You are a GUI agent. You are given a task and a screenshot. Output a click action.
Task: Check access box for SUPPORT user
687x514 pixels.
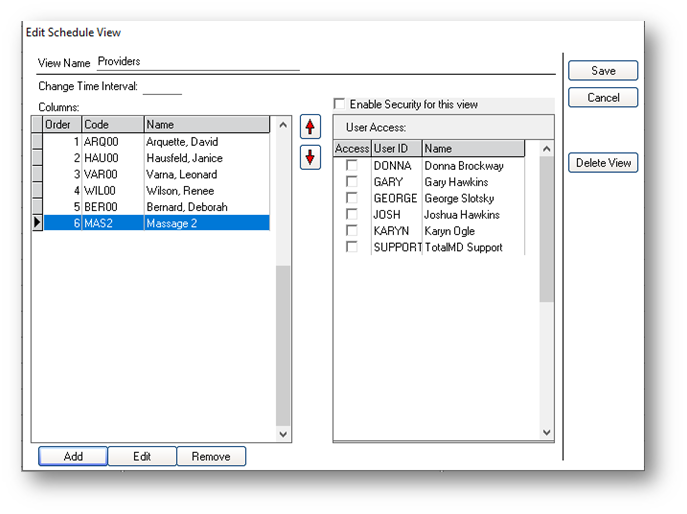351,247
